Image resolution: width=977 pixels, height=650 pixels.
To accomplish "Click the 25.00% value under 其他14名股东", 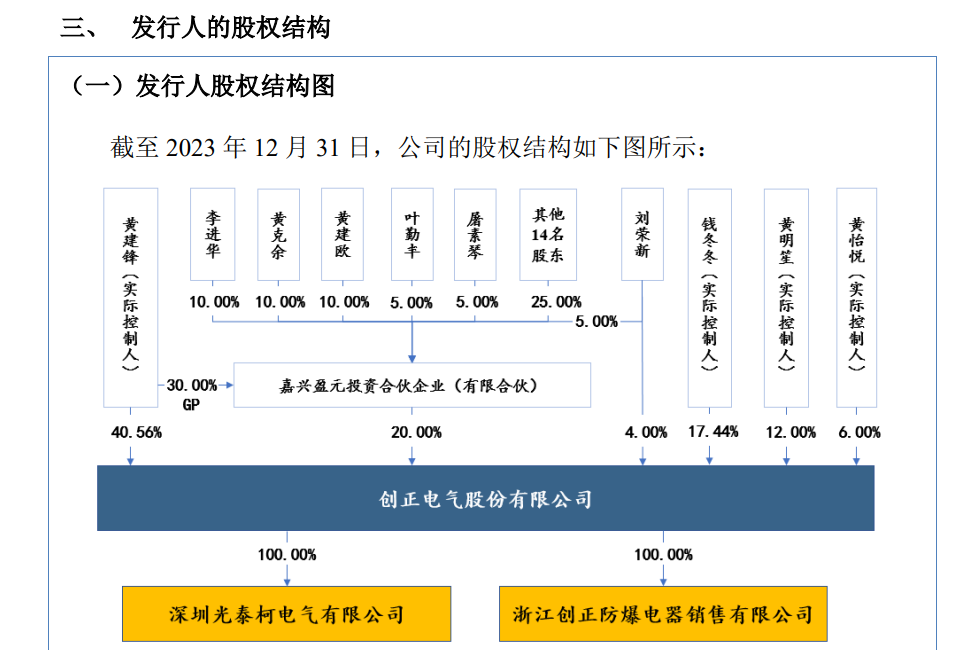I will click(x=556, y=302).
